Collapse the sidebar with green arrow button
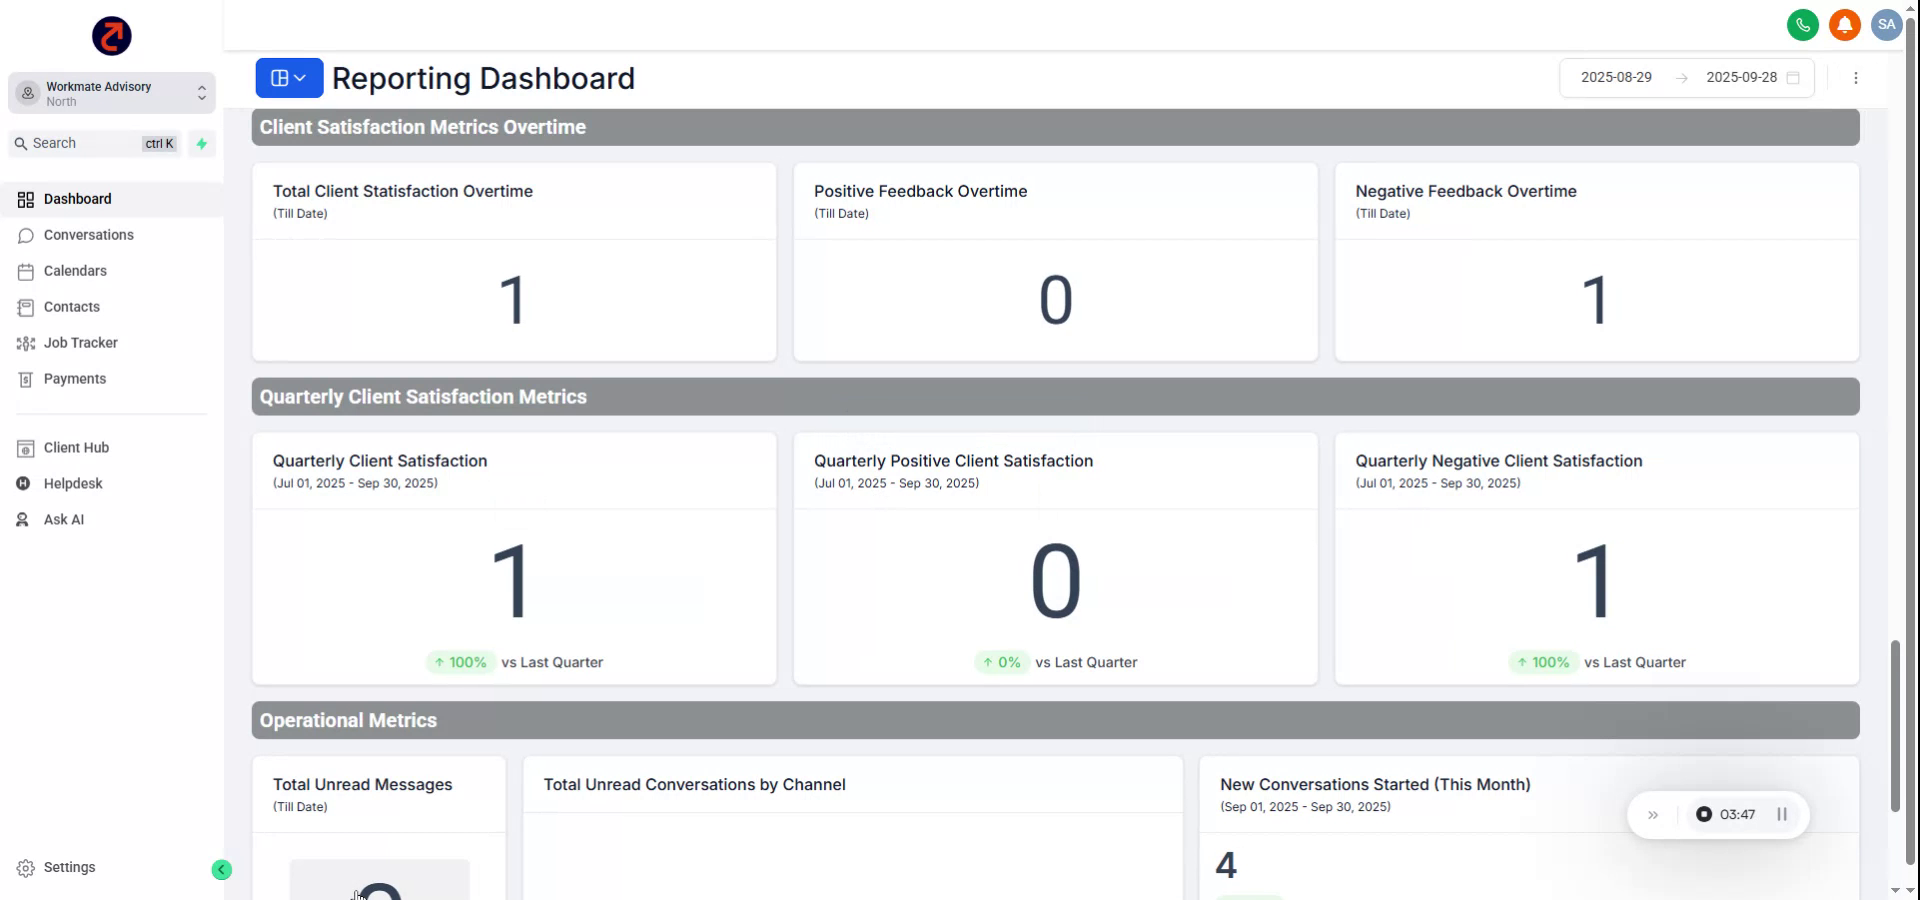Image resolution: width=1920 pixels, height=900 pixels. pyautogui.click(x=222, y=870)
